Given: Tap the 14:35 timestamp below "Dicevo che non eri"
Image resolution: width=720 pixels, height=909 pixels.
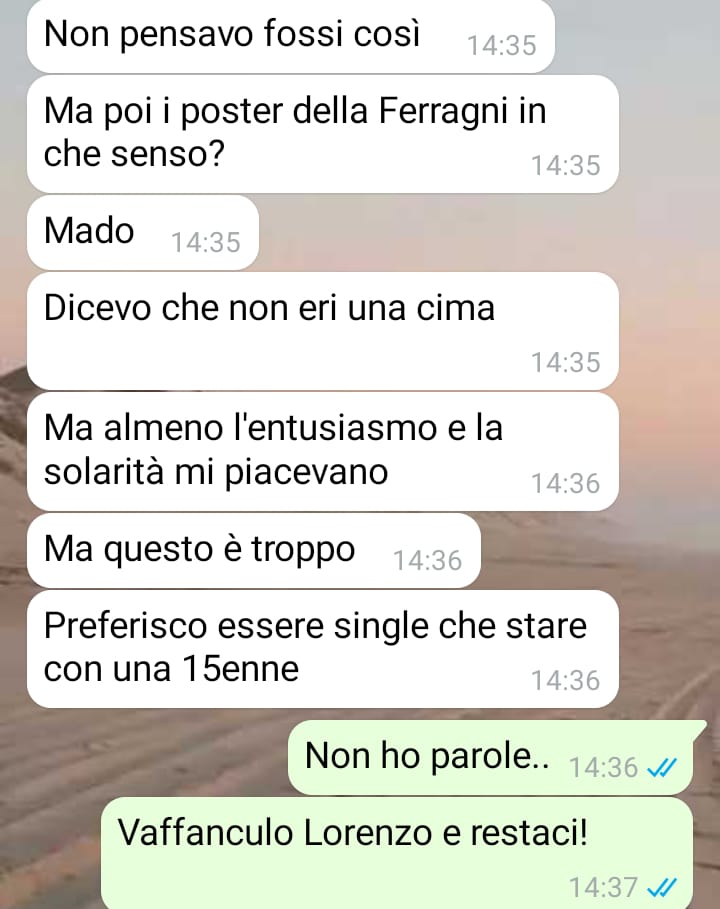Looking at the screenshot, I should [566, 363].
